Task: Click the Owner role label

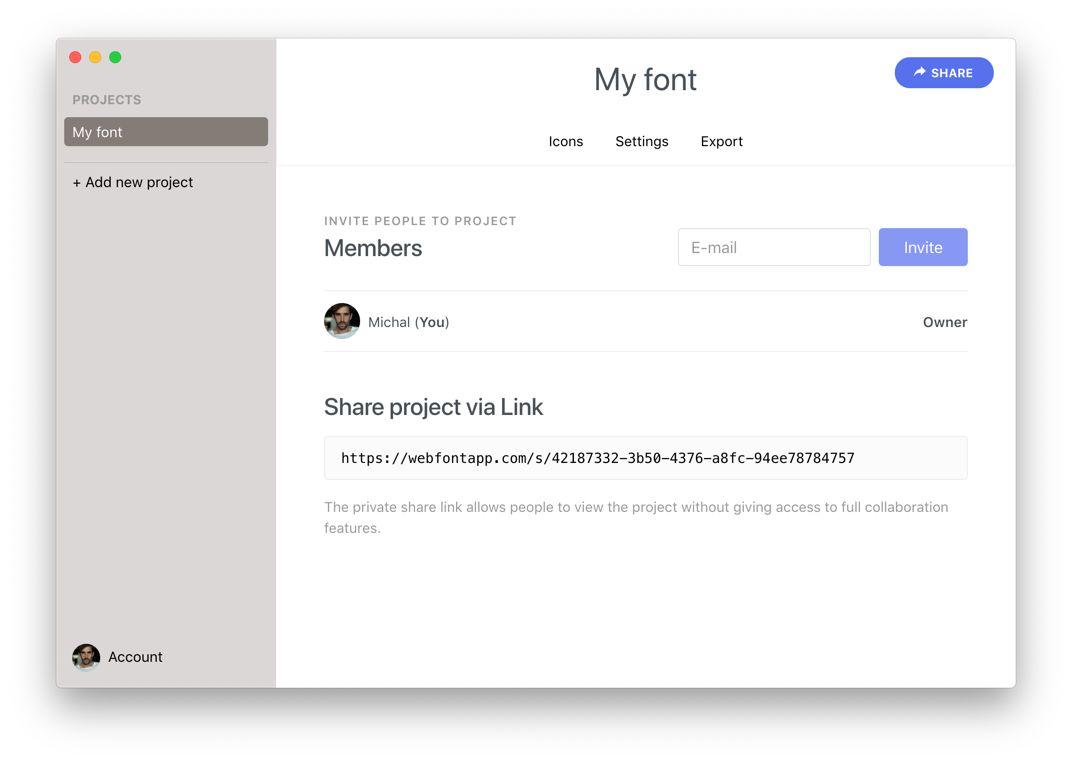Action: click(944, 322)
